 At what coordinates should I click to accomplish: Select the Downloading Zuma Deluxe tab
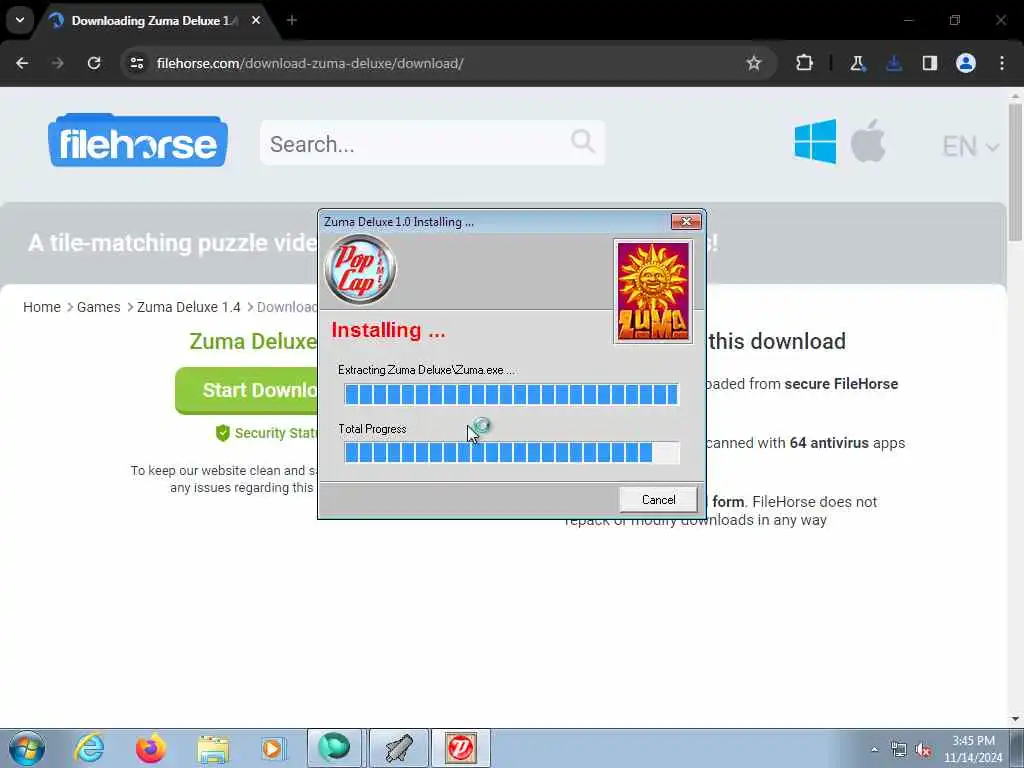[149, 21]
